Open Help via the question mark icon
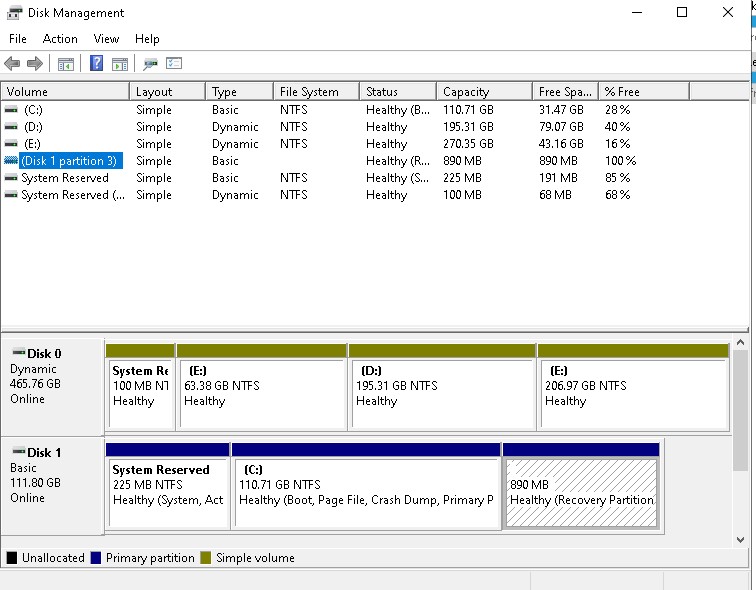 coord(96,63)
